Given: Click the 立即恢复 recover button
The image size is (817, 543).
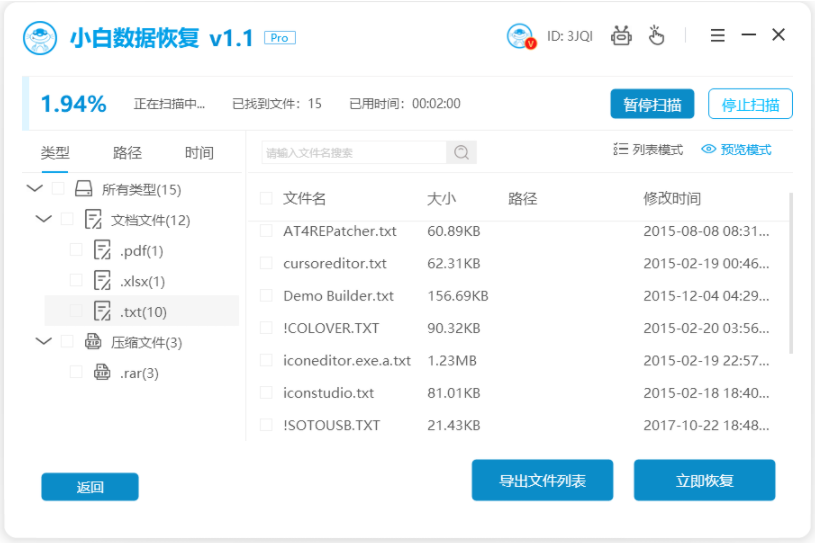Looking at the screenshot, I should pyautogui.click(x=704, y=481).
